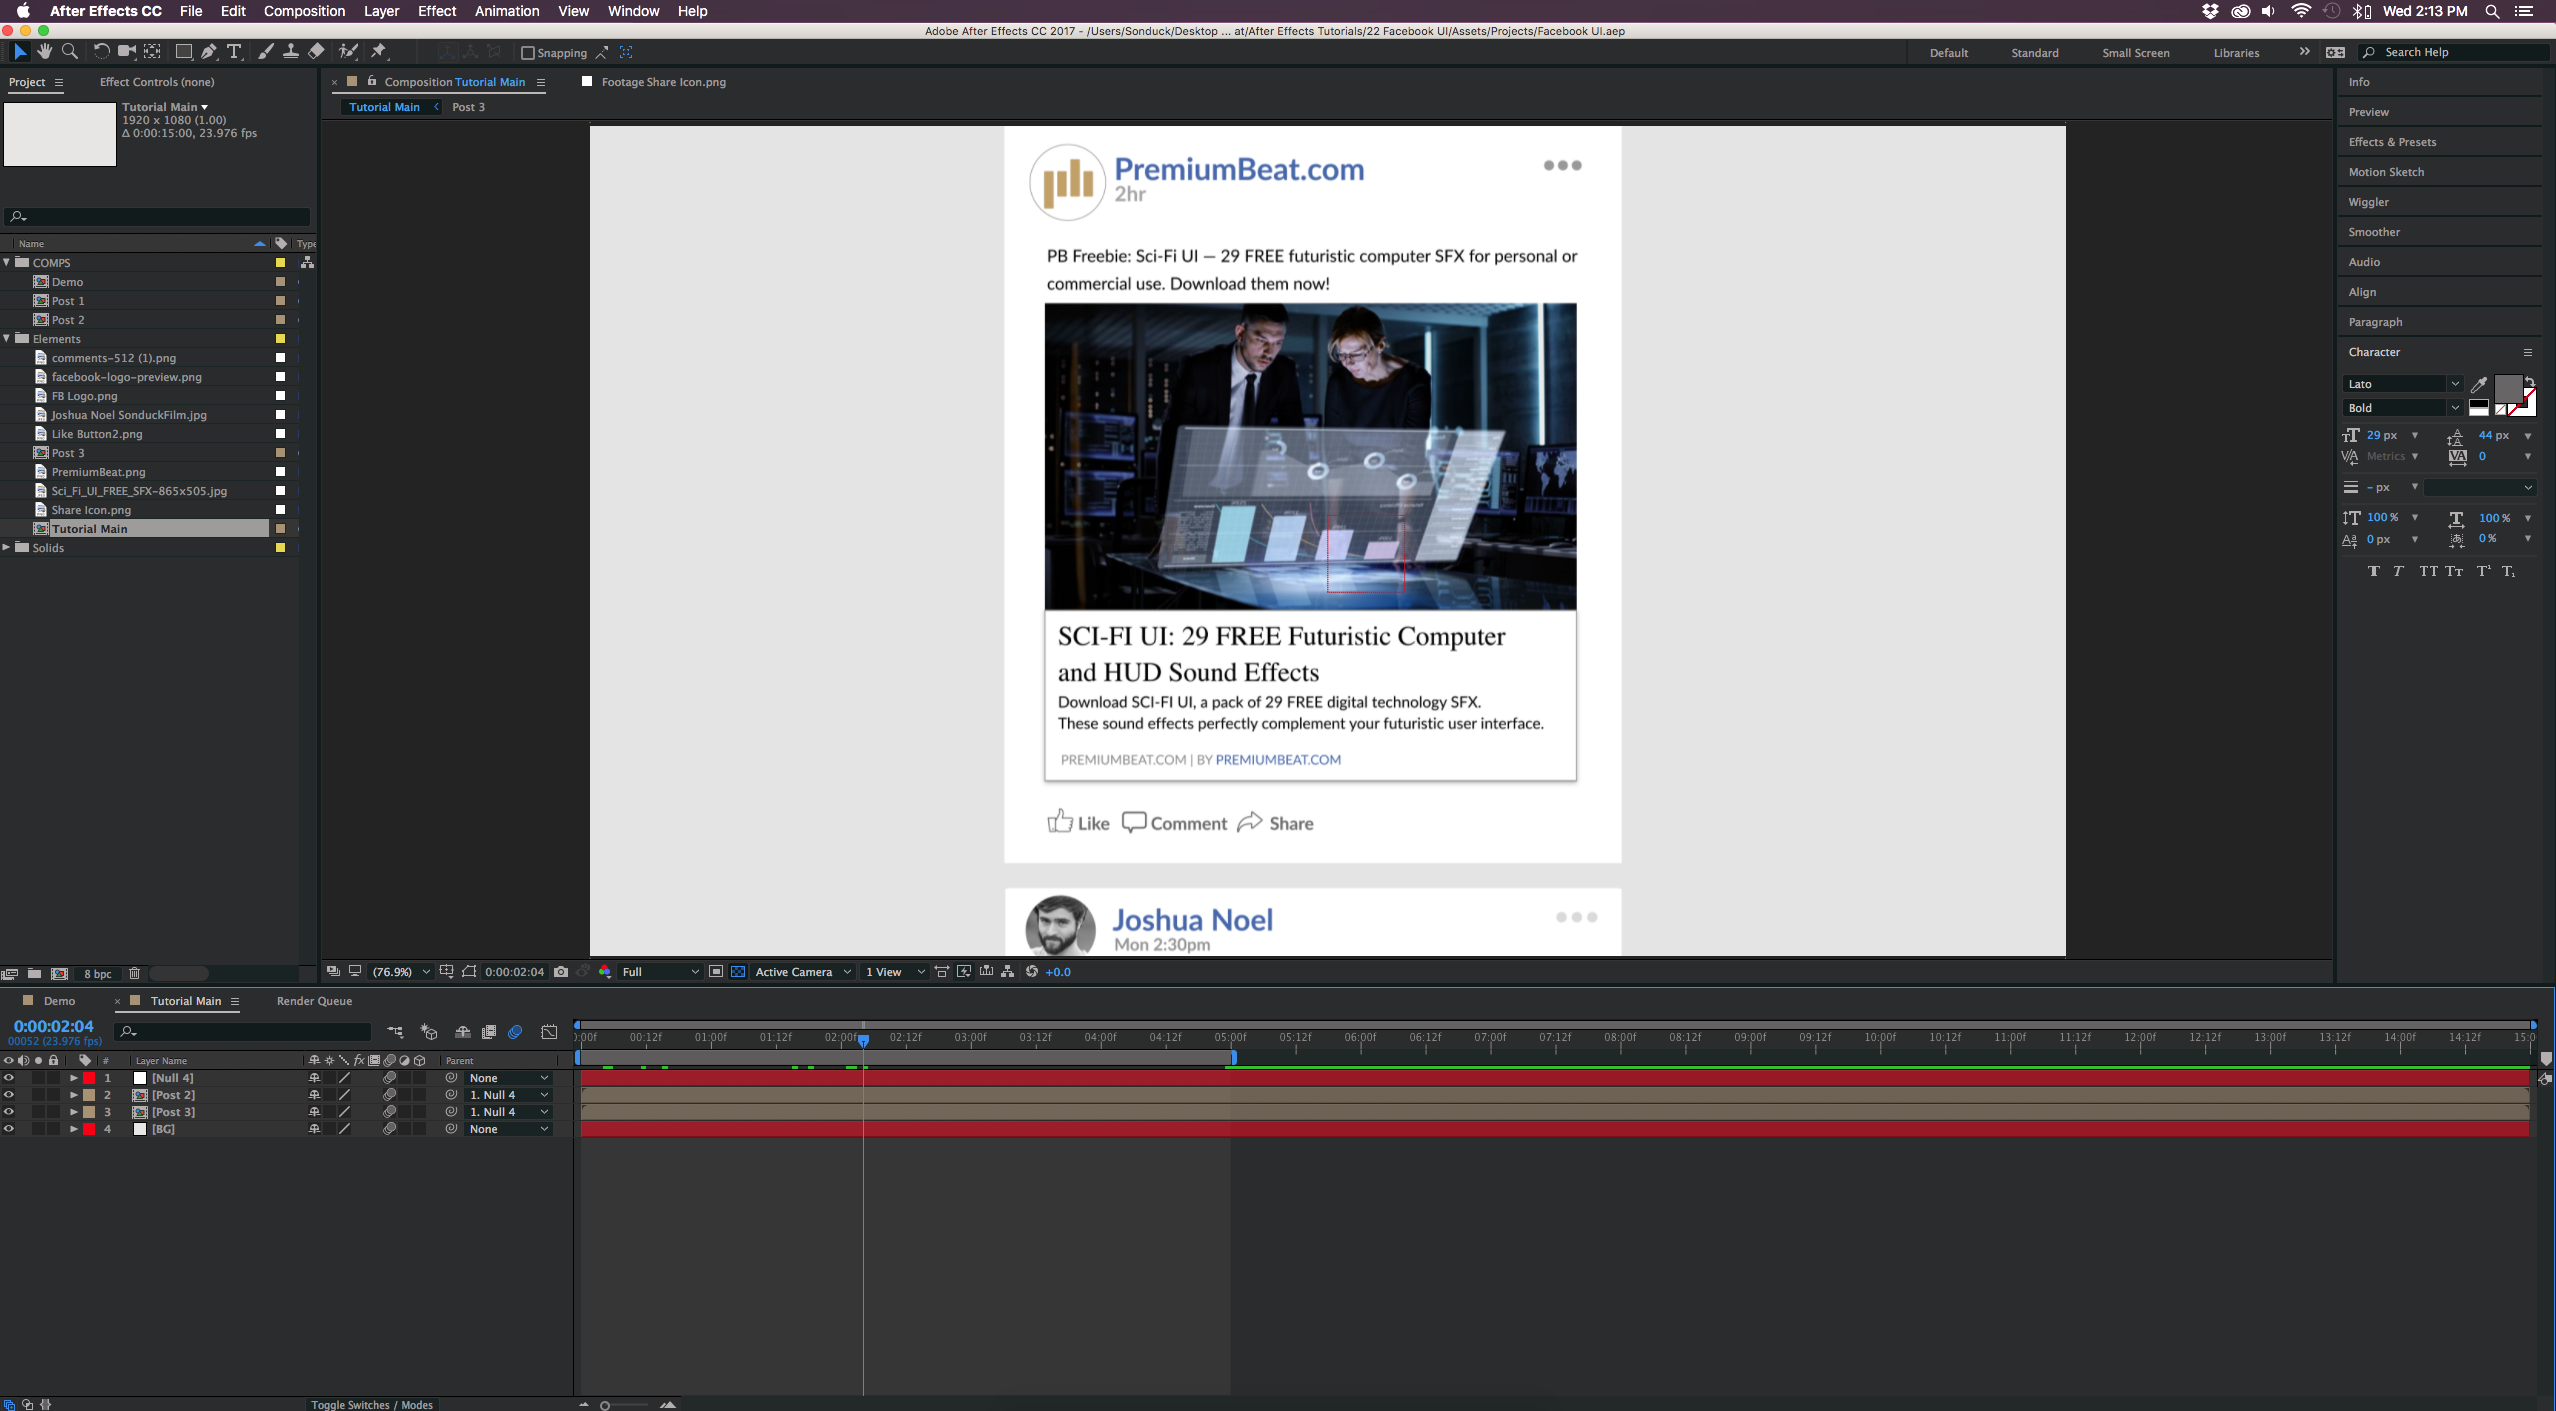The width and height of the screenshot is (2556, 1411).
Task: Click Toggle Switches / Modes button
Action: point(371,1404)
